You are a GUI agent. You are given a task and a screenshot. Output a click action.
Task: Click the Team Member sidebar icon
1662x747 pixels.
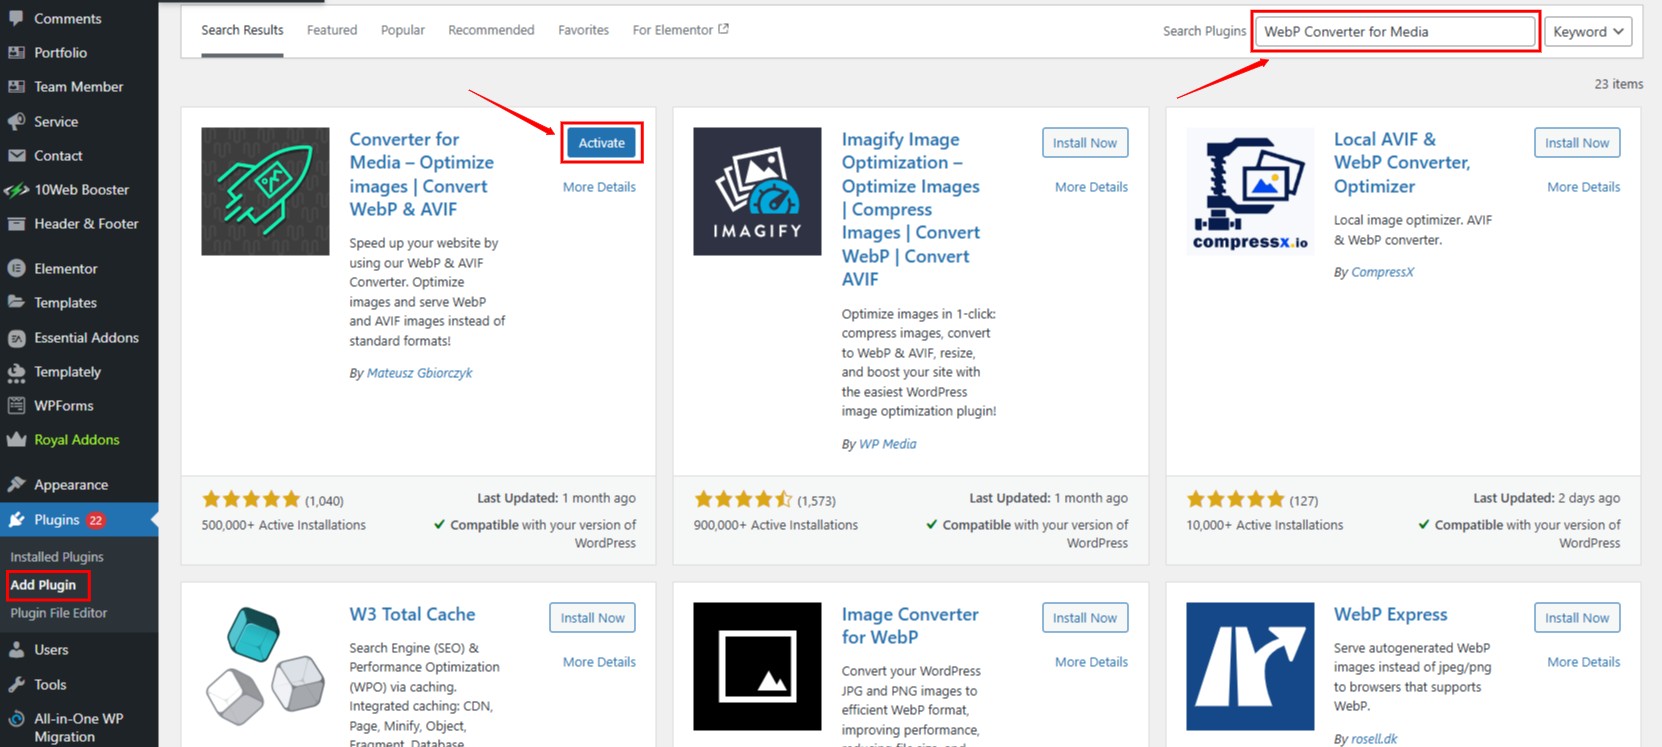(16, 87)
